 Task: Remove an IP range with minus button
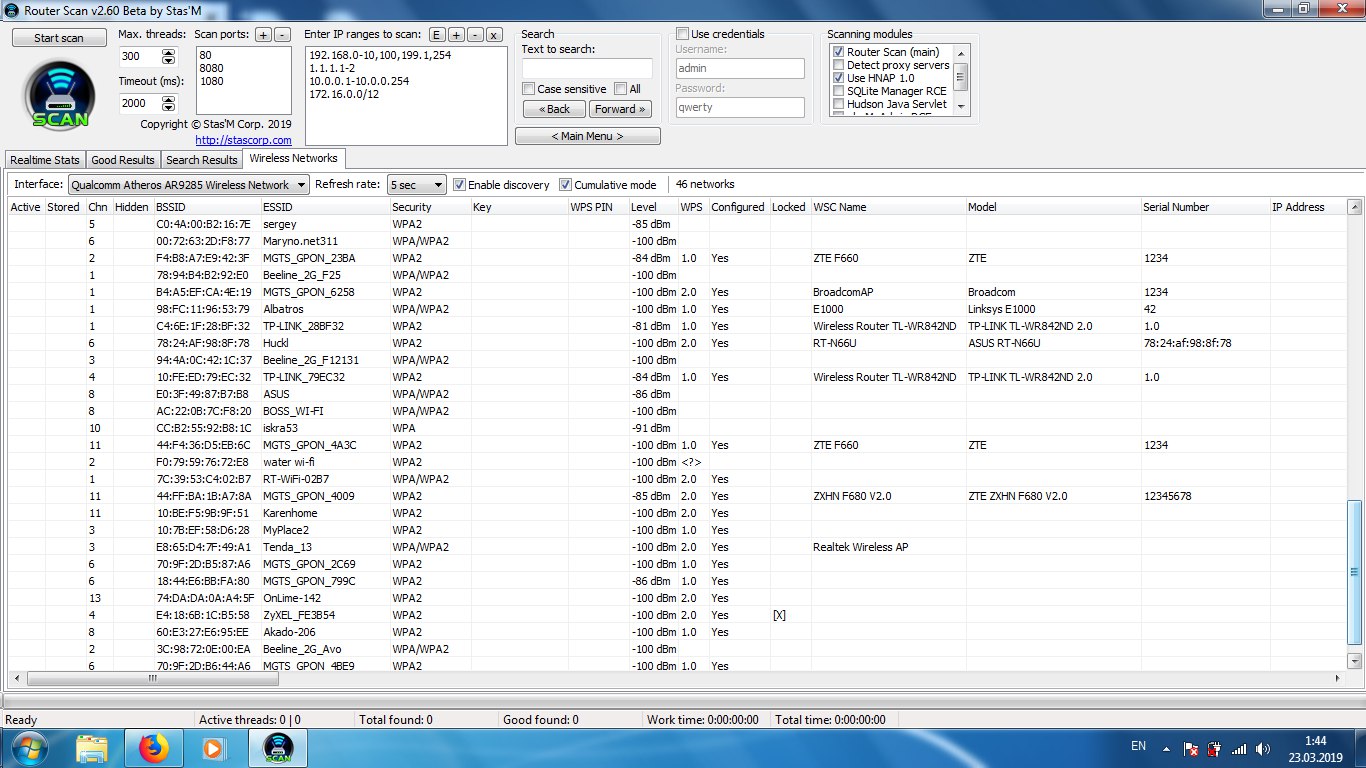474,34
